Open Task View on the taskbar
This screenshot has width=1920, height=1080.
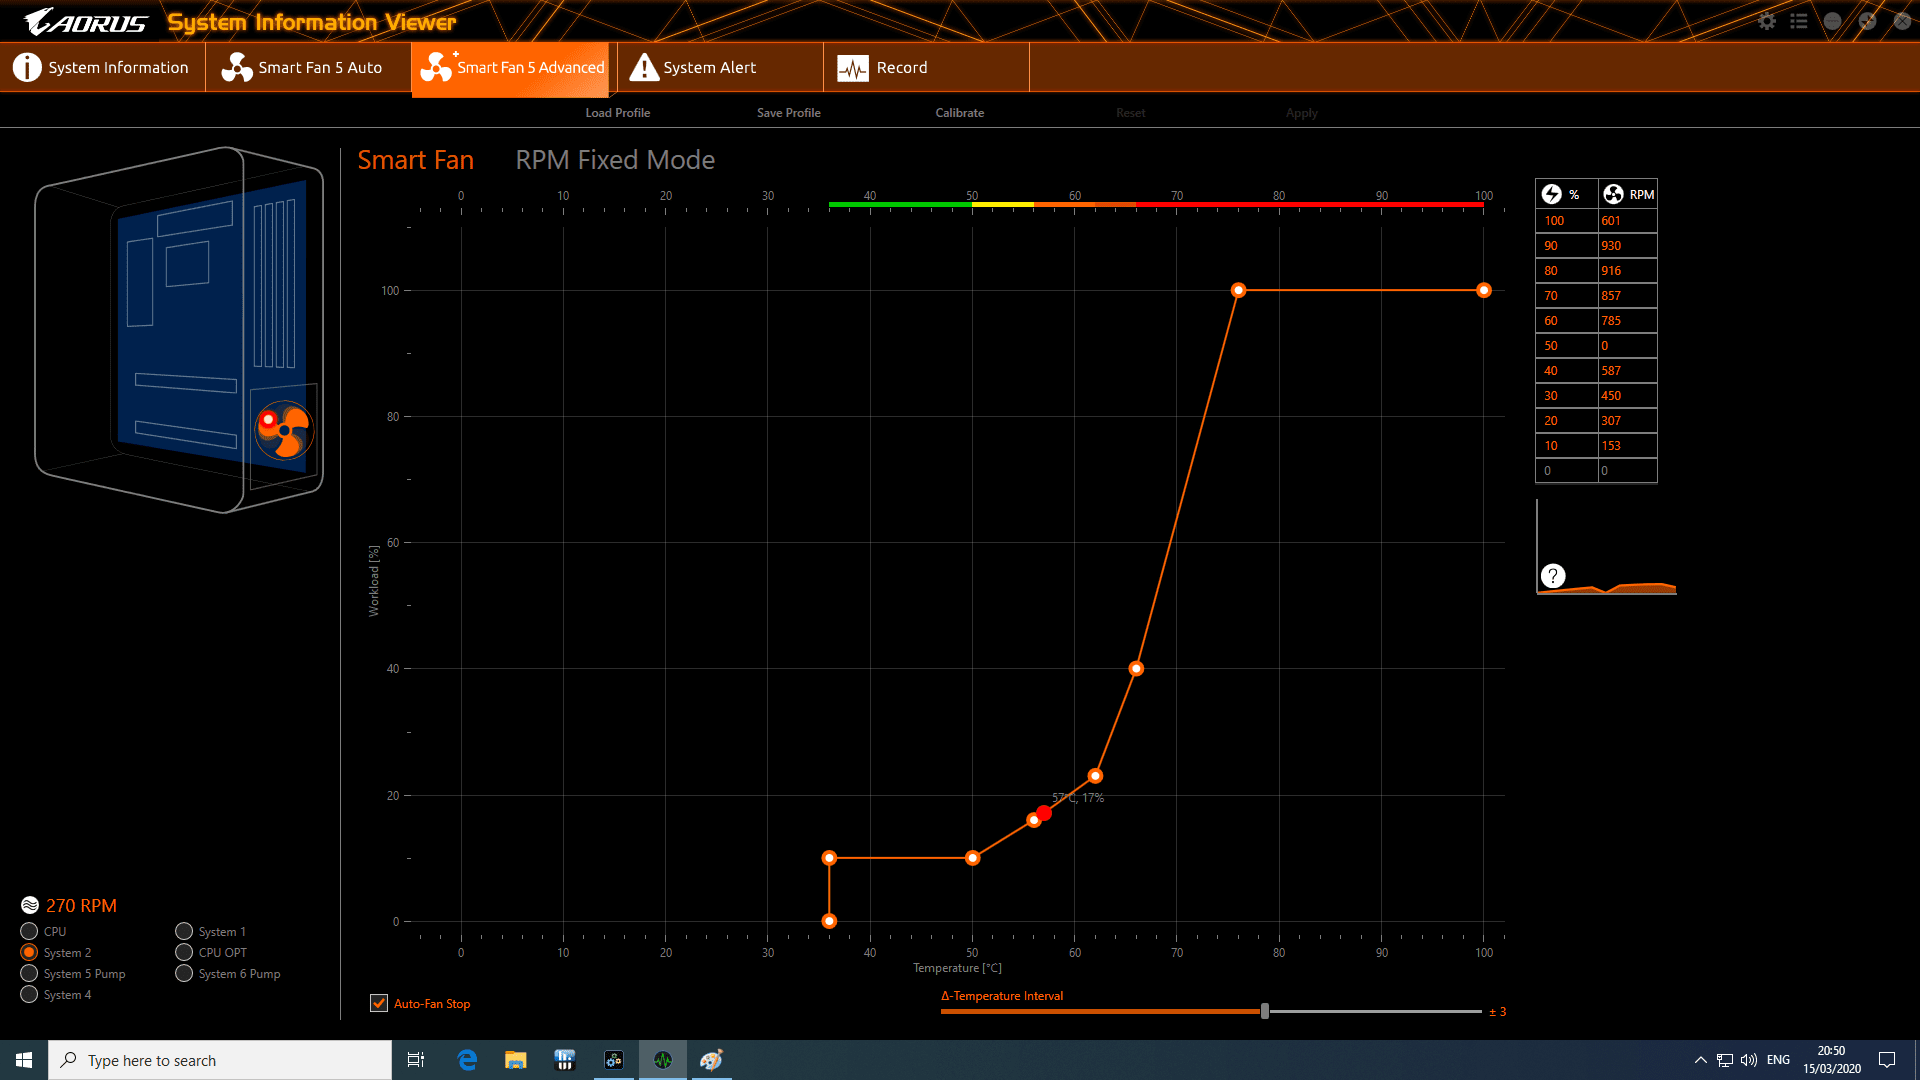416,1060
